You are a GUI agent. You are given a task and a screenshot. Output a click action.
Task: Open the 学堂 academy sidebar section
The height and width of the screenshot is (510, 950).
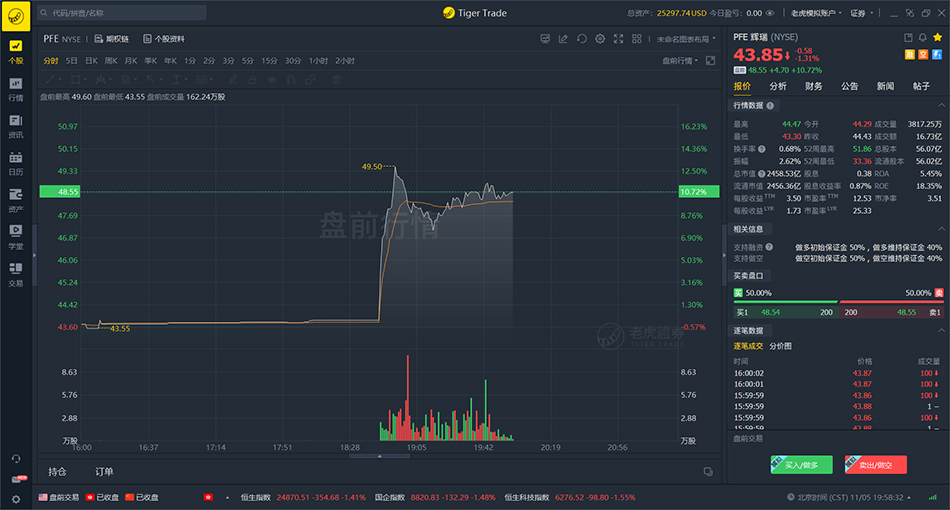tap(16, 237)
